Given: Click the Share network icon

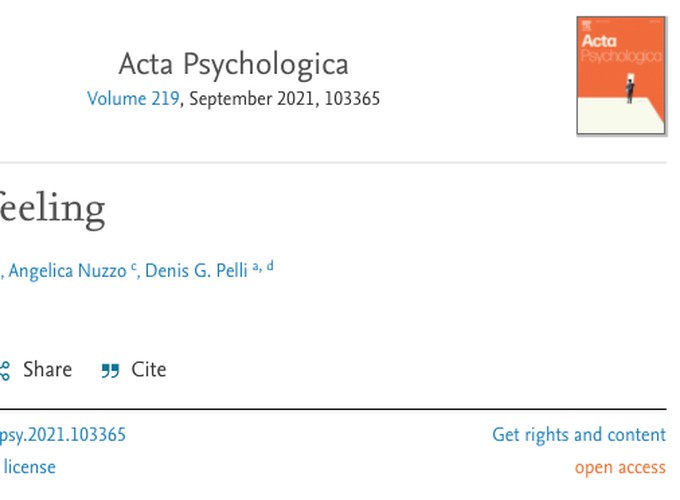Looking at the screenshot, I should pos(4,370).
